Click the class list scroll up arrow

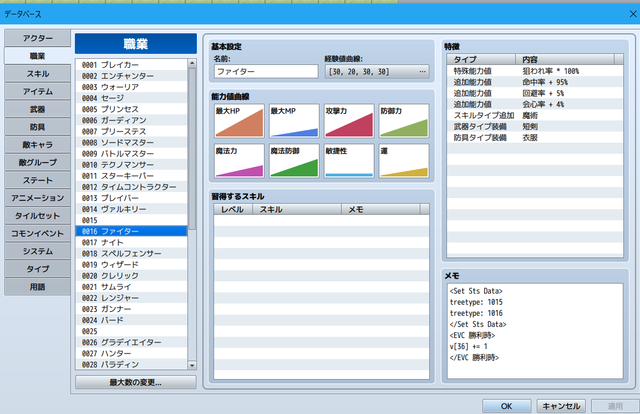point(192,63)
